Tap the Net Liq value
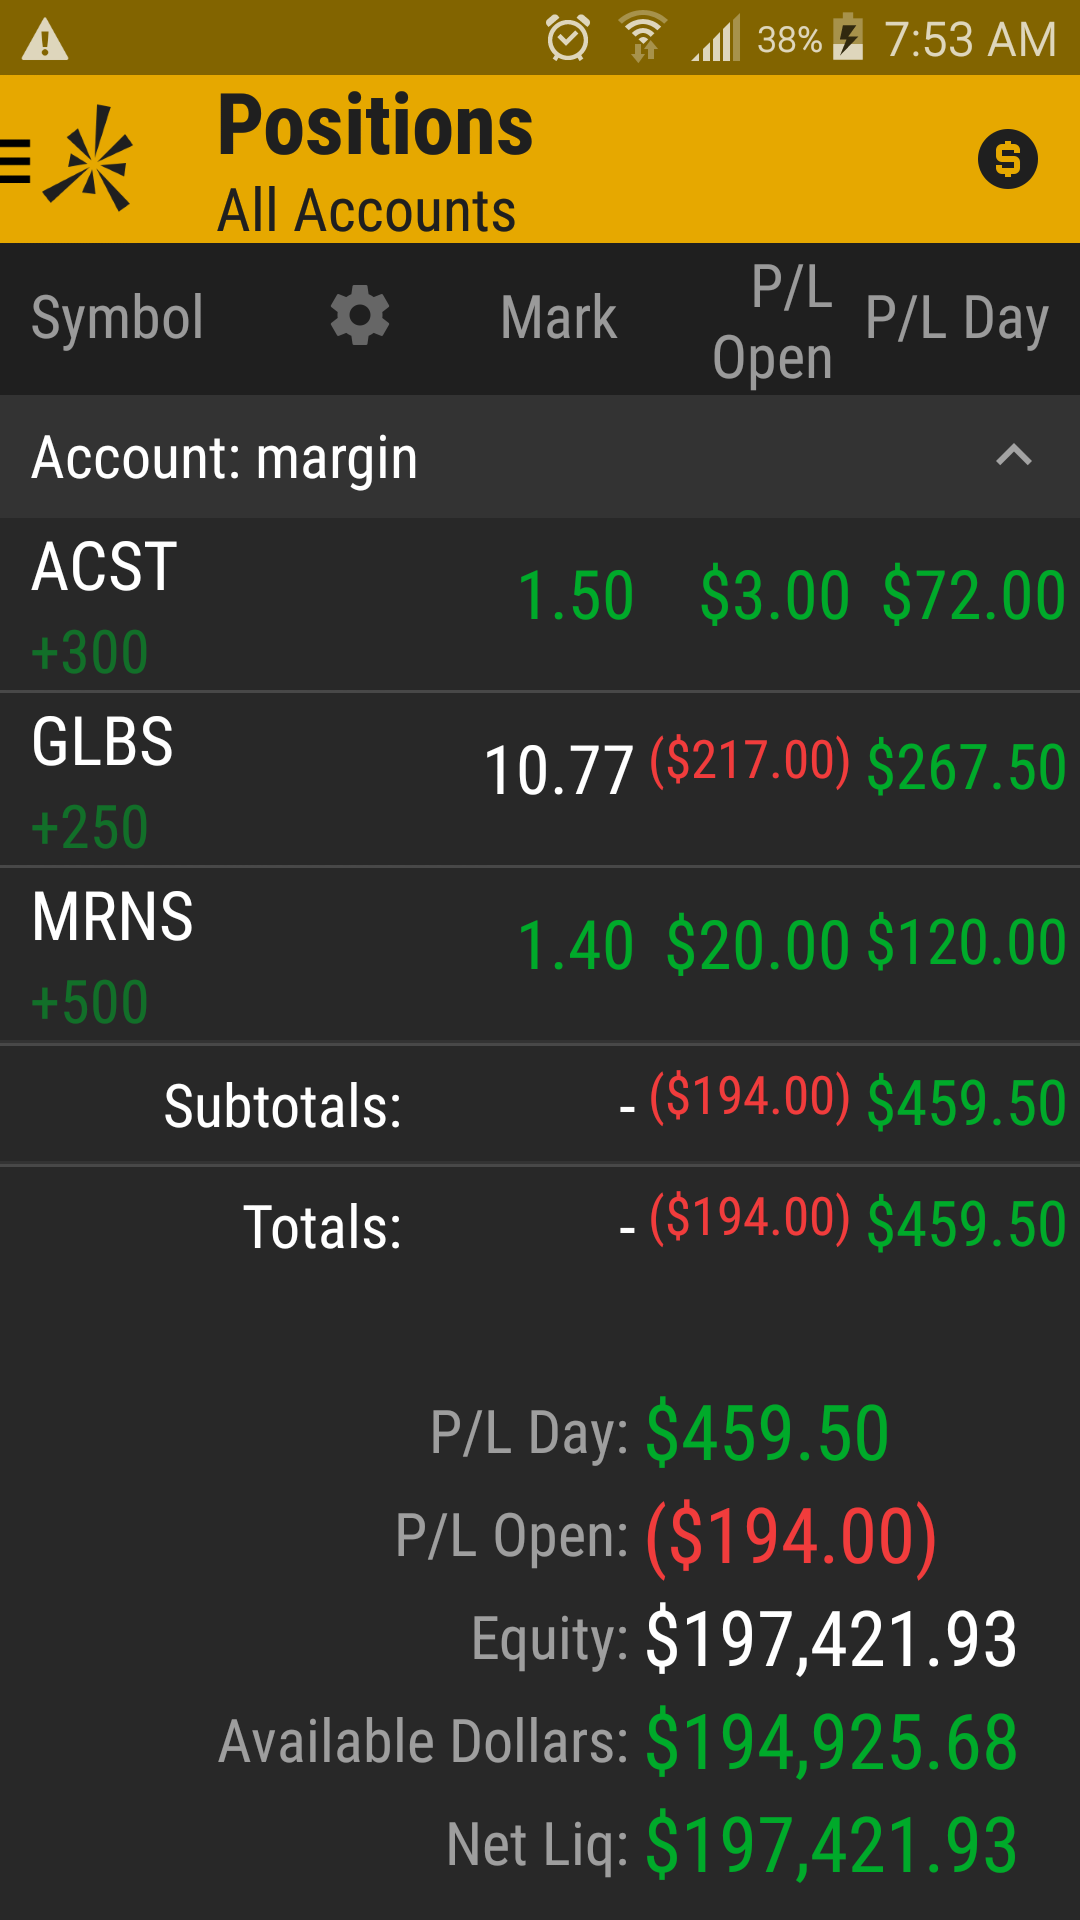Viewport: 1080px width, 1920px height. click(831, 1845)
